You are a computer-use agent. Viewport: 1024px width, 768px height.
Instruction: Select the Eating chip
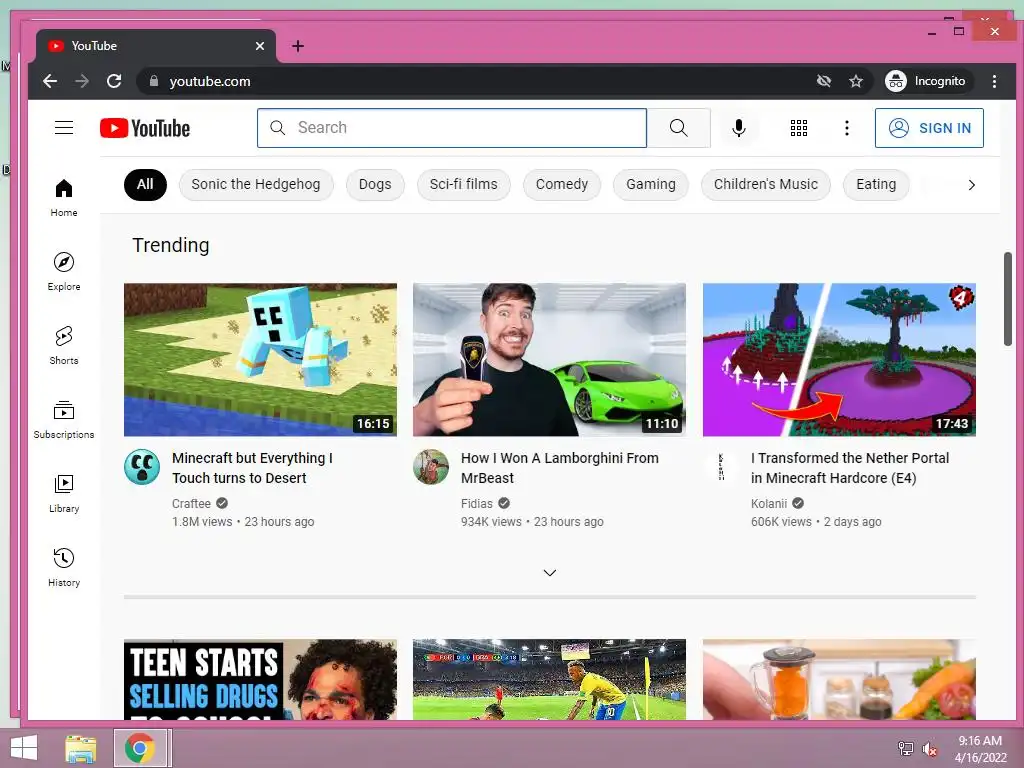click(x=876, y=185)
